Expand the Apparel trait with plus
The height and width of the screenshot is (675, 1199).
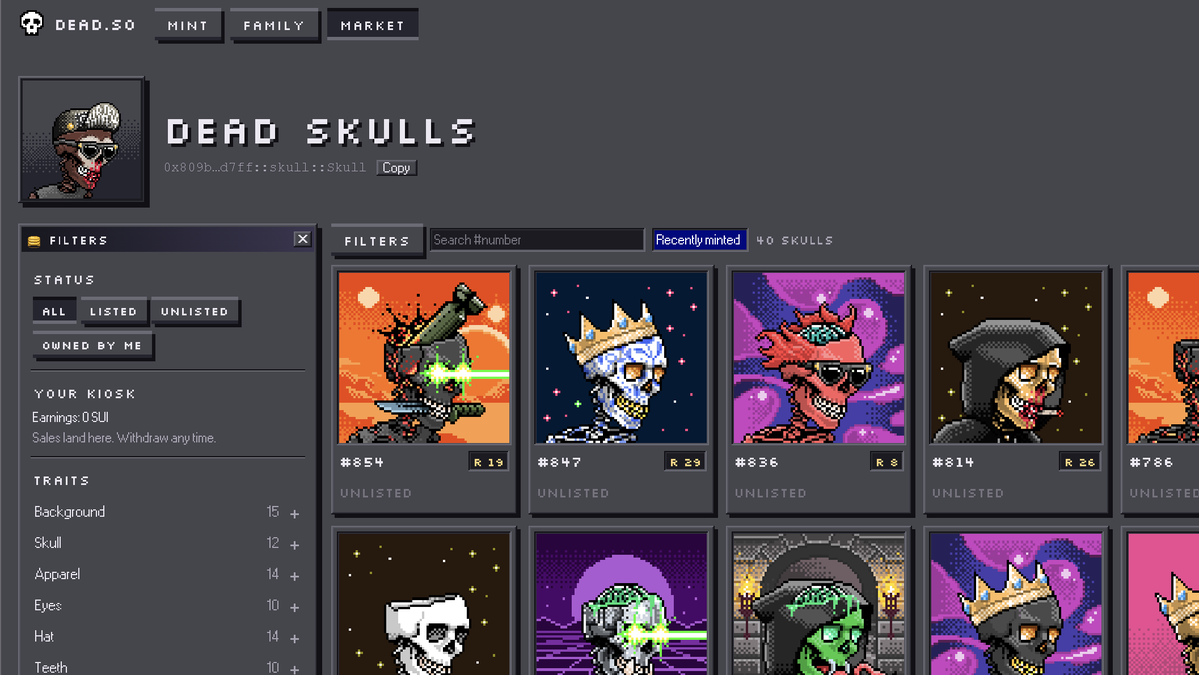click(294, 576)
